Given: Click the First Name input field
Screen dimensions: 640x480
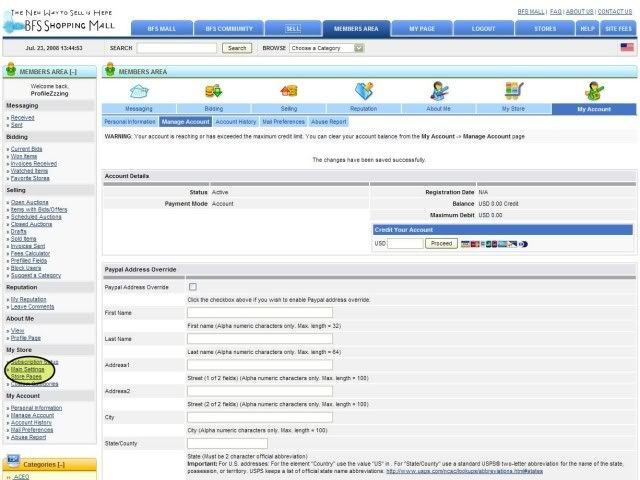Looking at the screenshot, I should (260, 313).
